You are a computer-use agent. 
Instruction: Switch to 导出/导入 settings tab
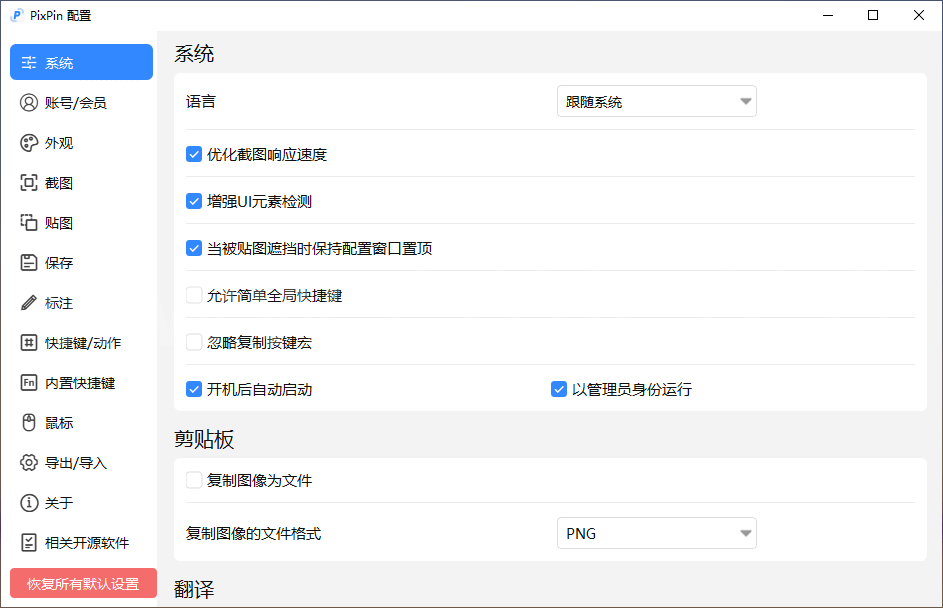pyautogui.click(x=75, y=463)
